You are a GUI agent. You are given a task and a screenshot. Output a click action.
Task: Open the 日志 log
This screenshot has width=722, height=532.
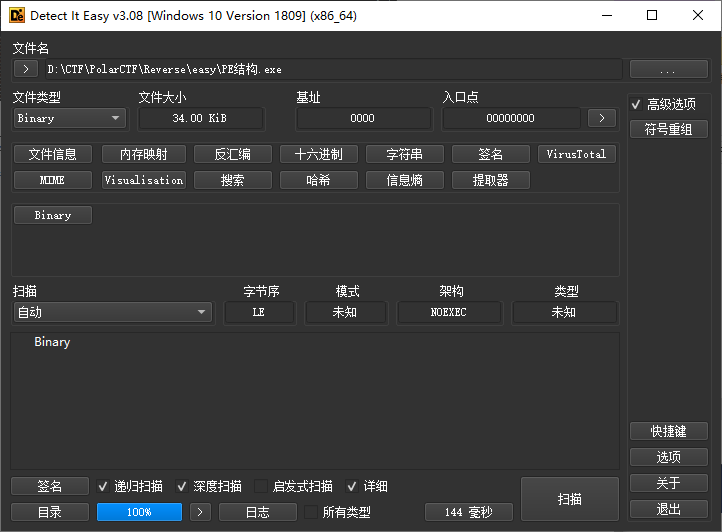[258, 512]
